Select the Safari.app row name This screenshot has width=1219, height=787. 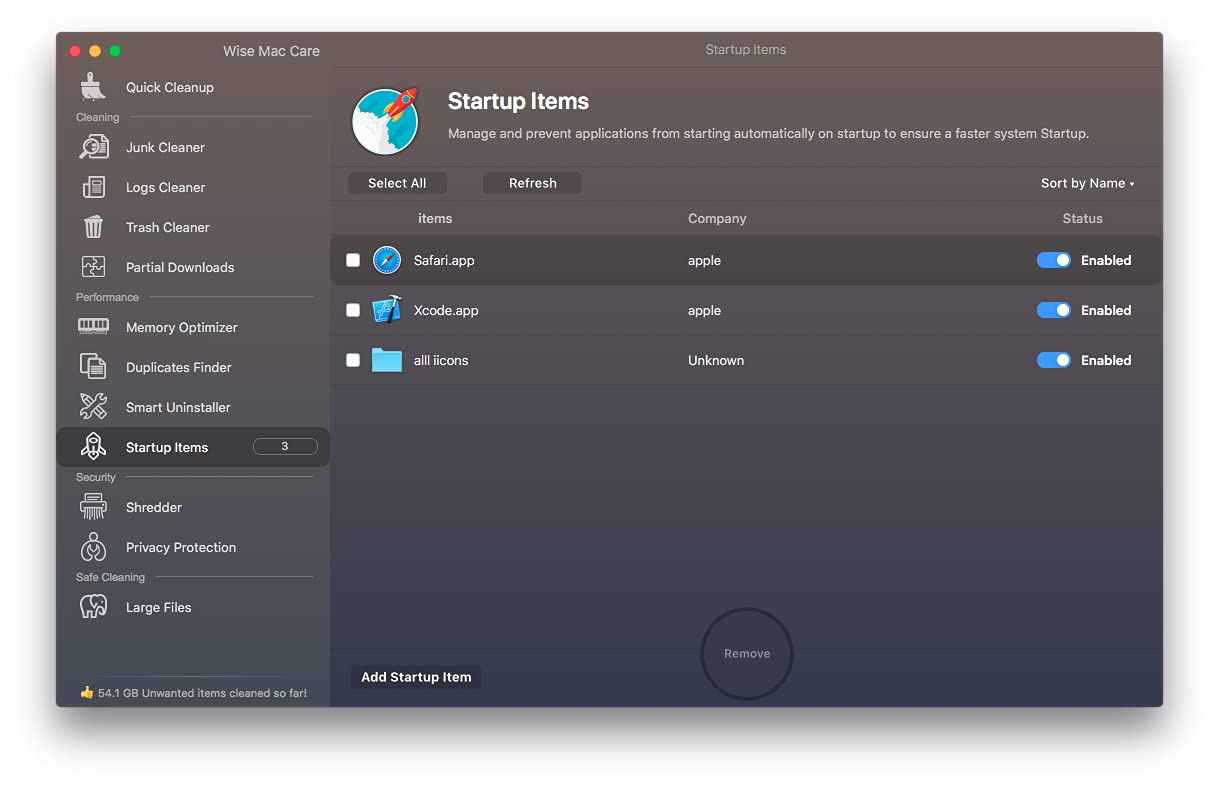[x=444, y=260]
